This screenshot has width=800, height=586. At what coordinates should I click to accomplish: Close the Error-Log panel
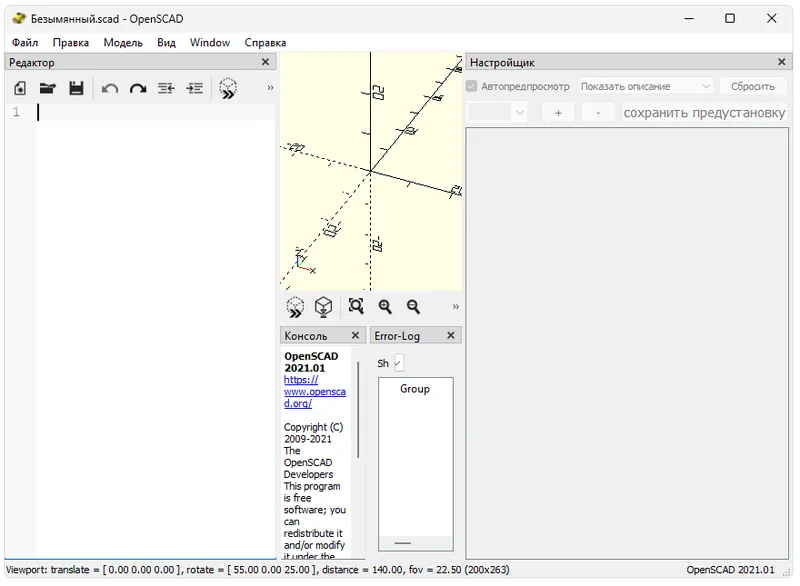451,335
